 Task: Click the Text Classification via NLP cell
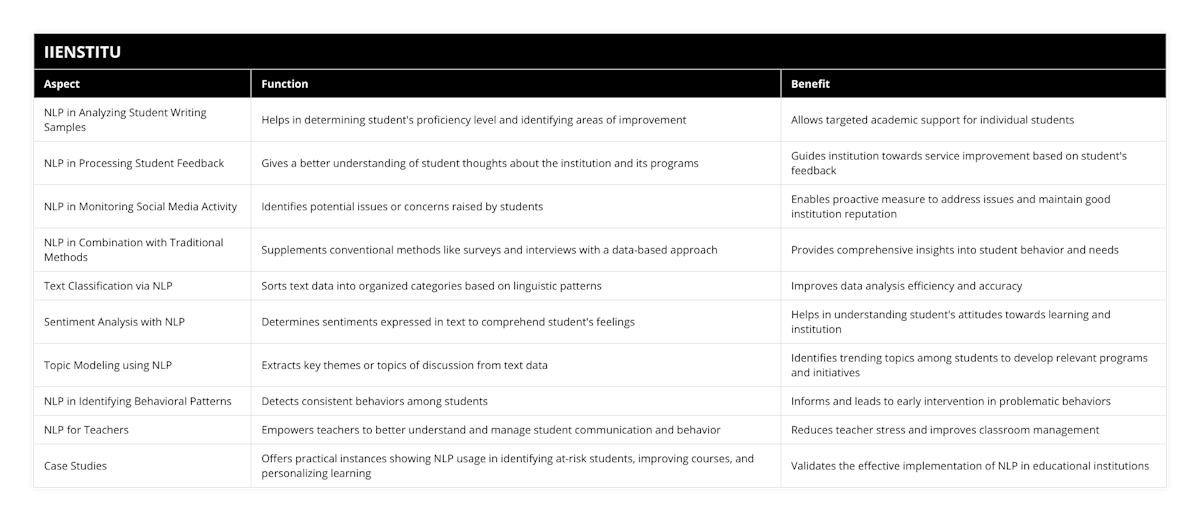108,286
